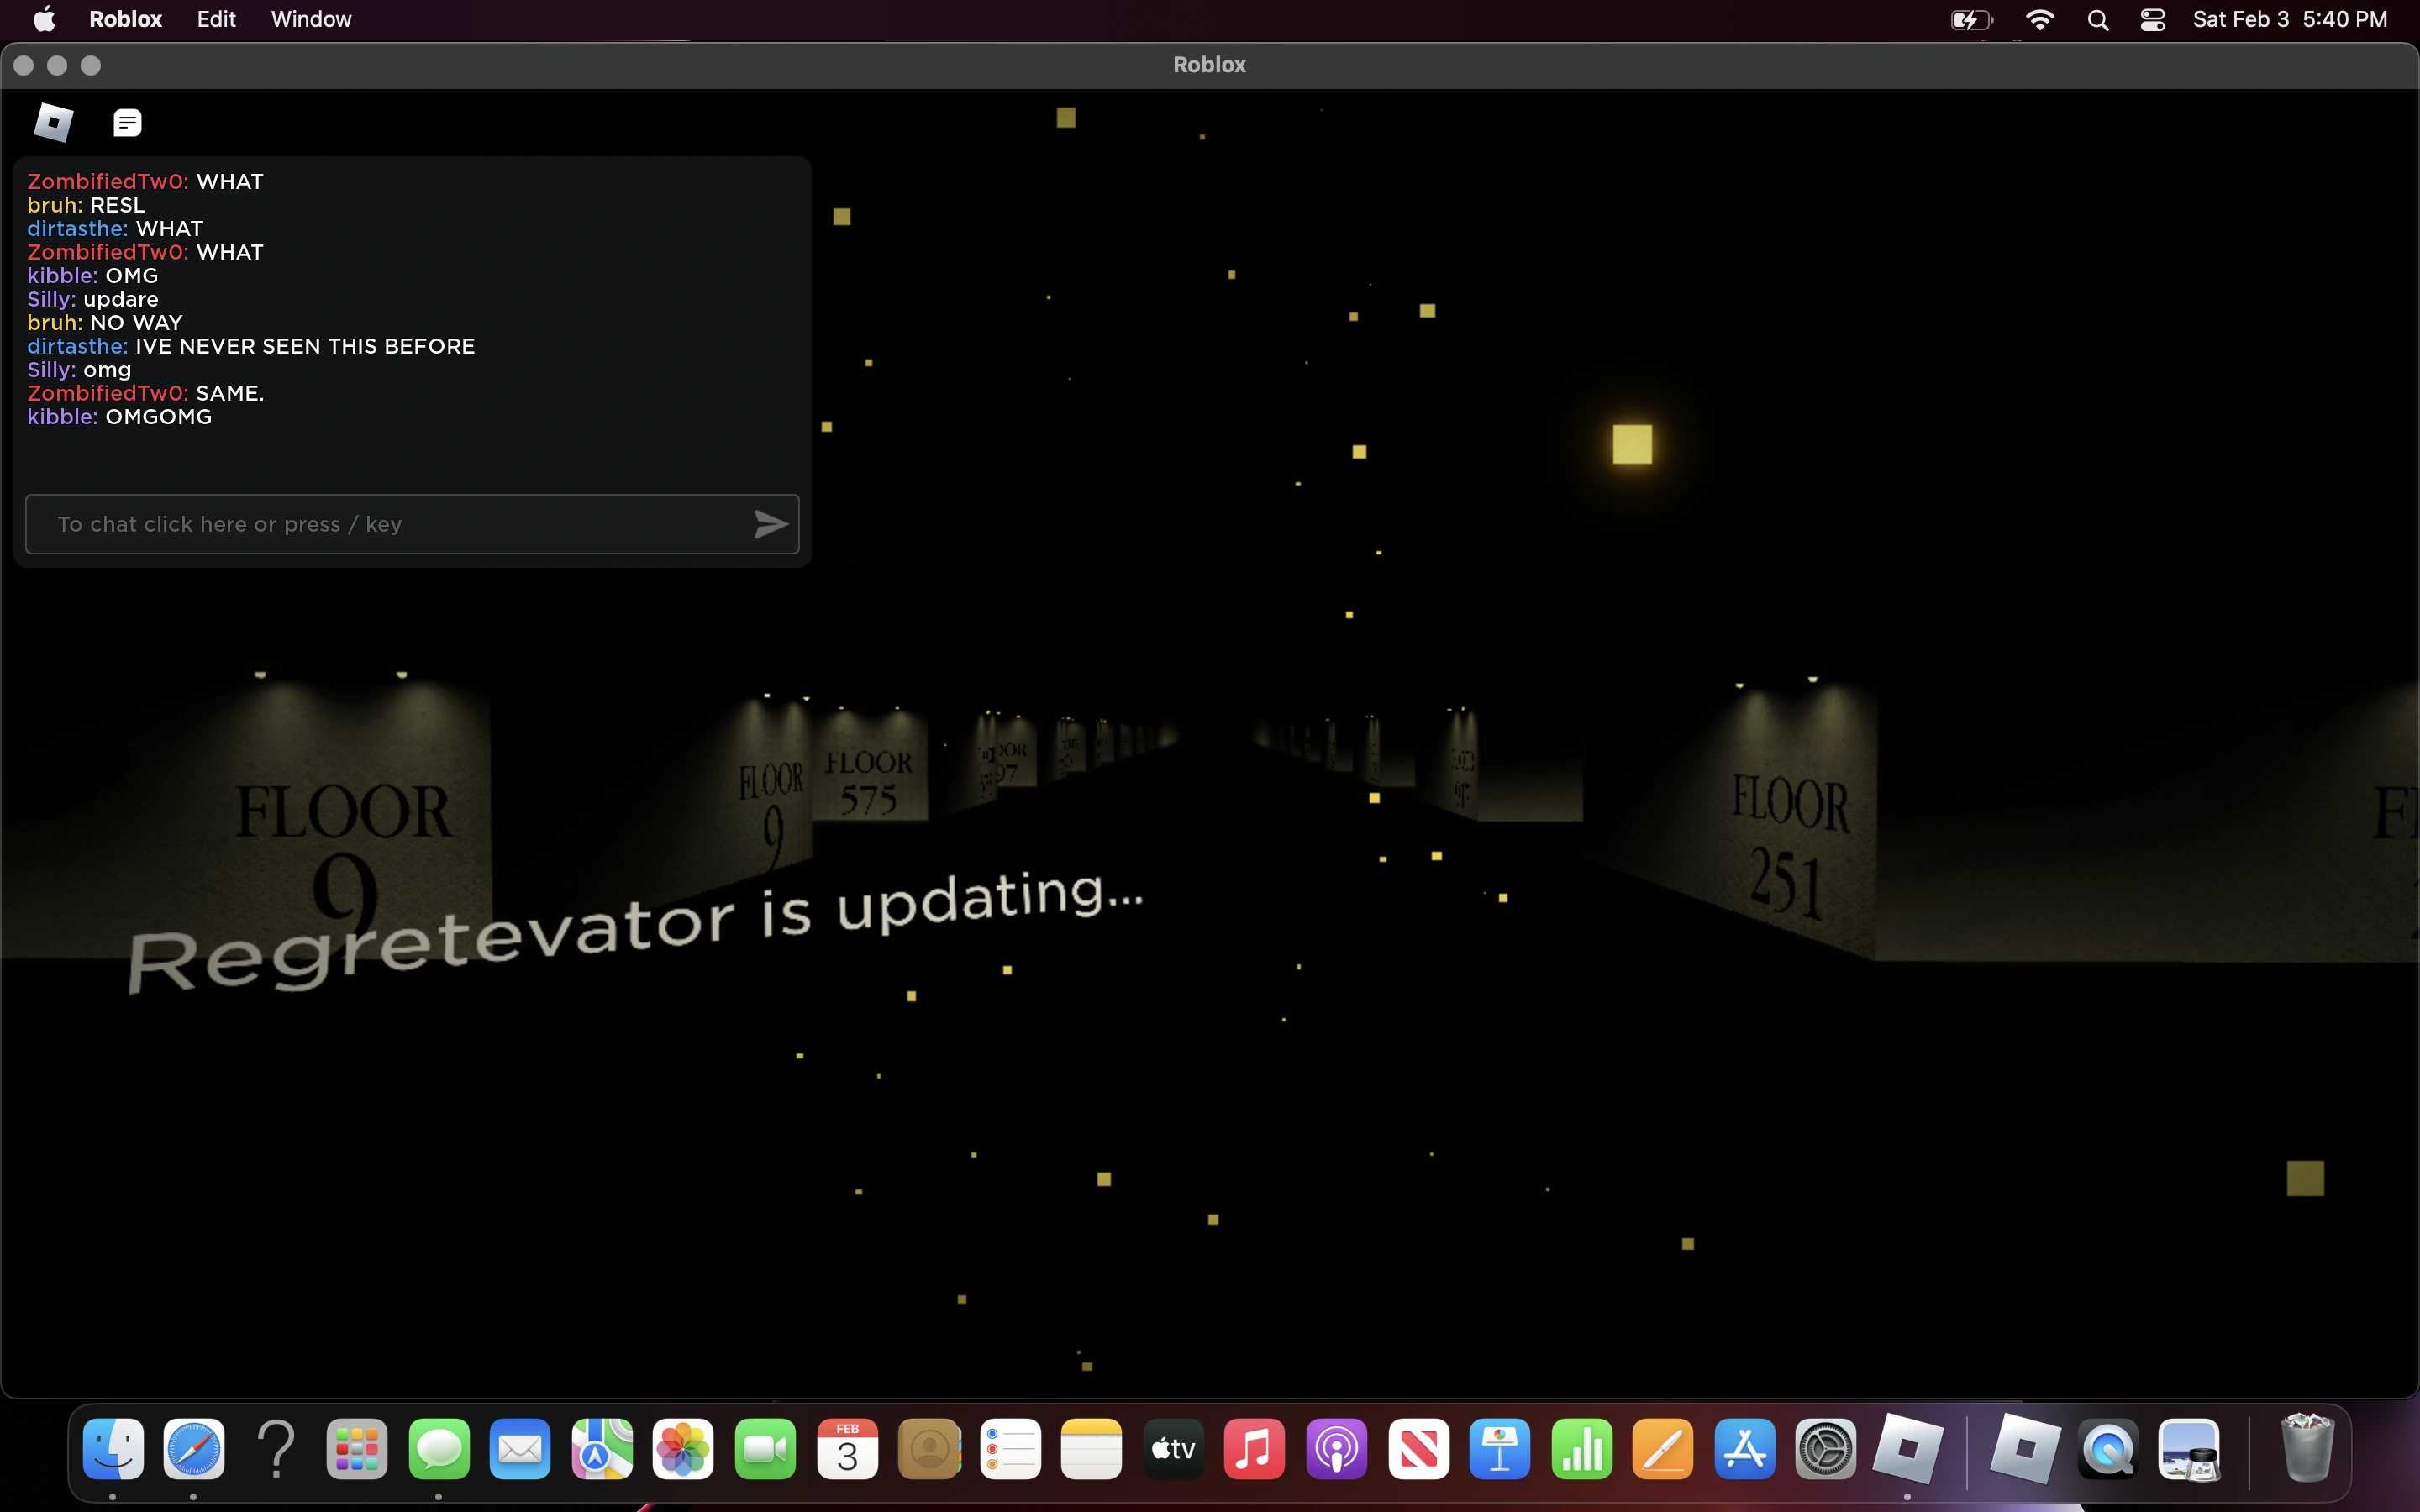Launch Safari from the dock

click(x=194, y=1449)
